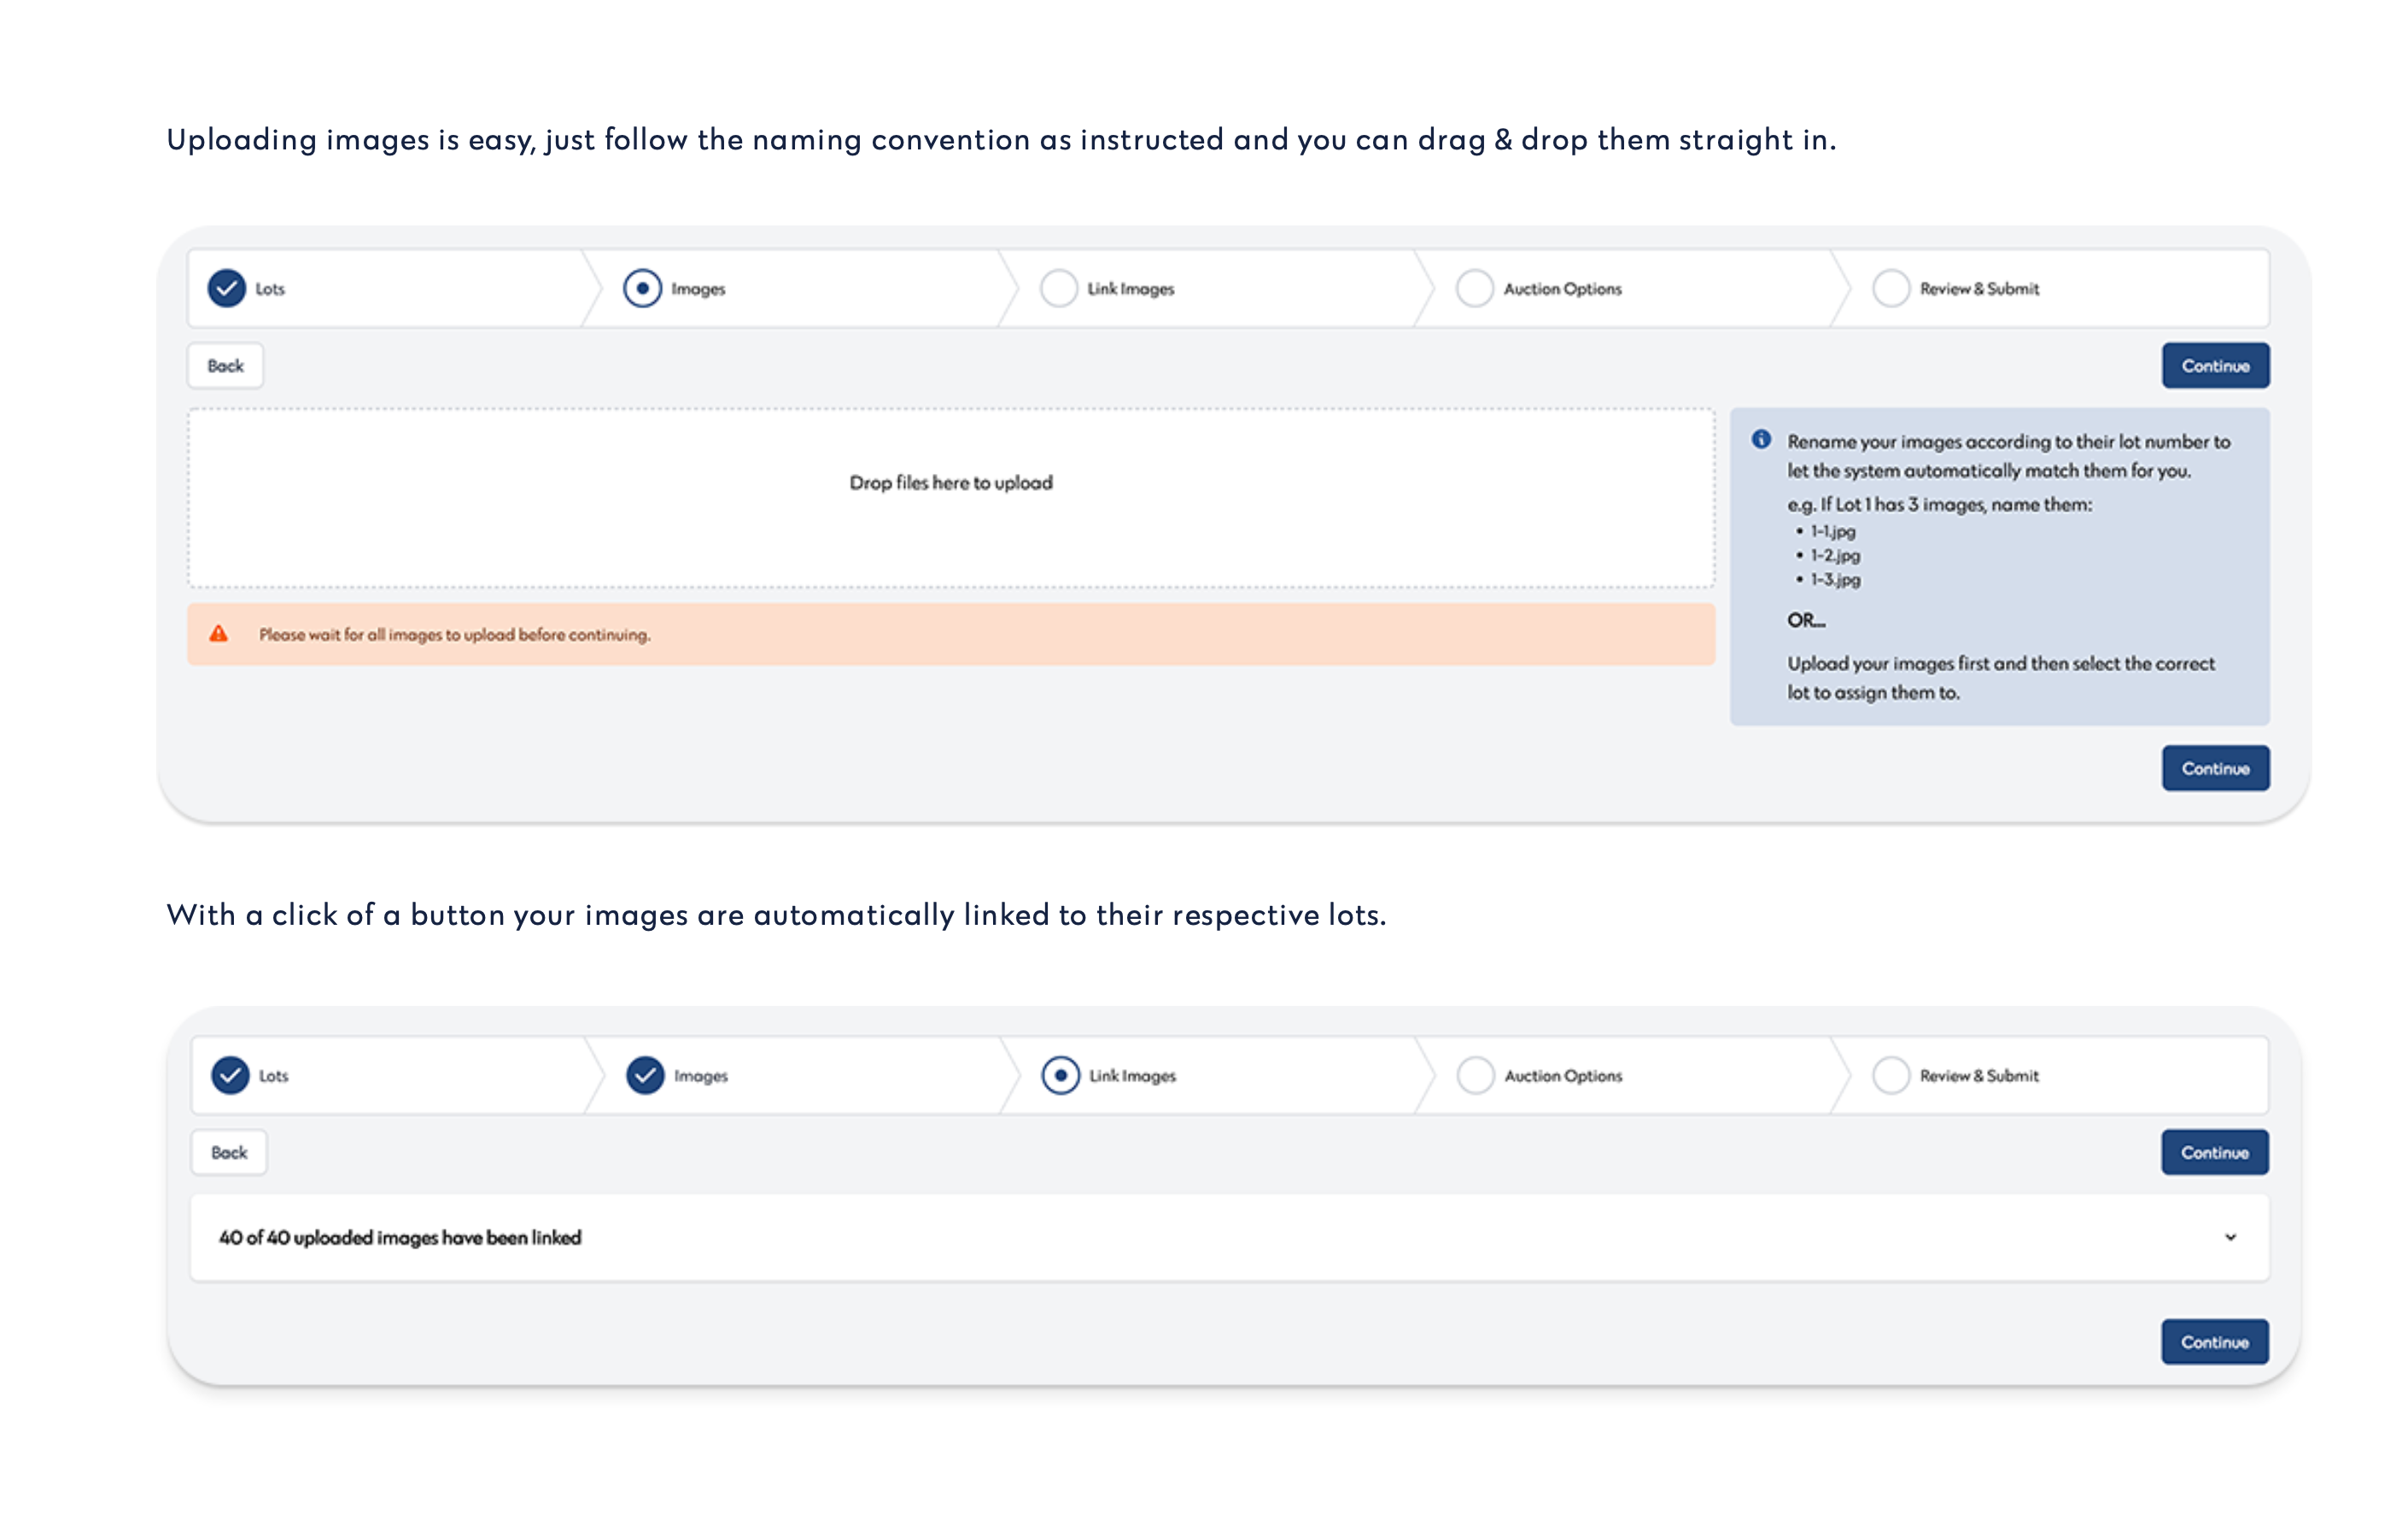The height and width of the screenshot is (1520, 2408).
Task: Click Back in the link images panel
Action: point(229,1153)
